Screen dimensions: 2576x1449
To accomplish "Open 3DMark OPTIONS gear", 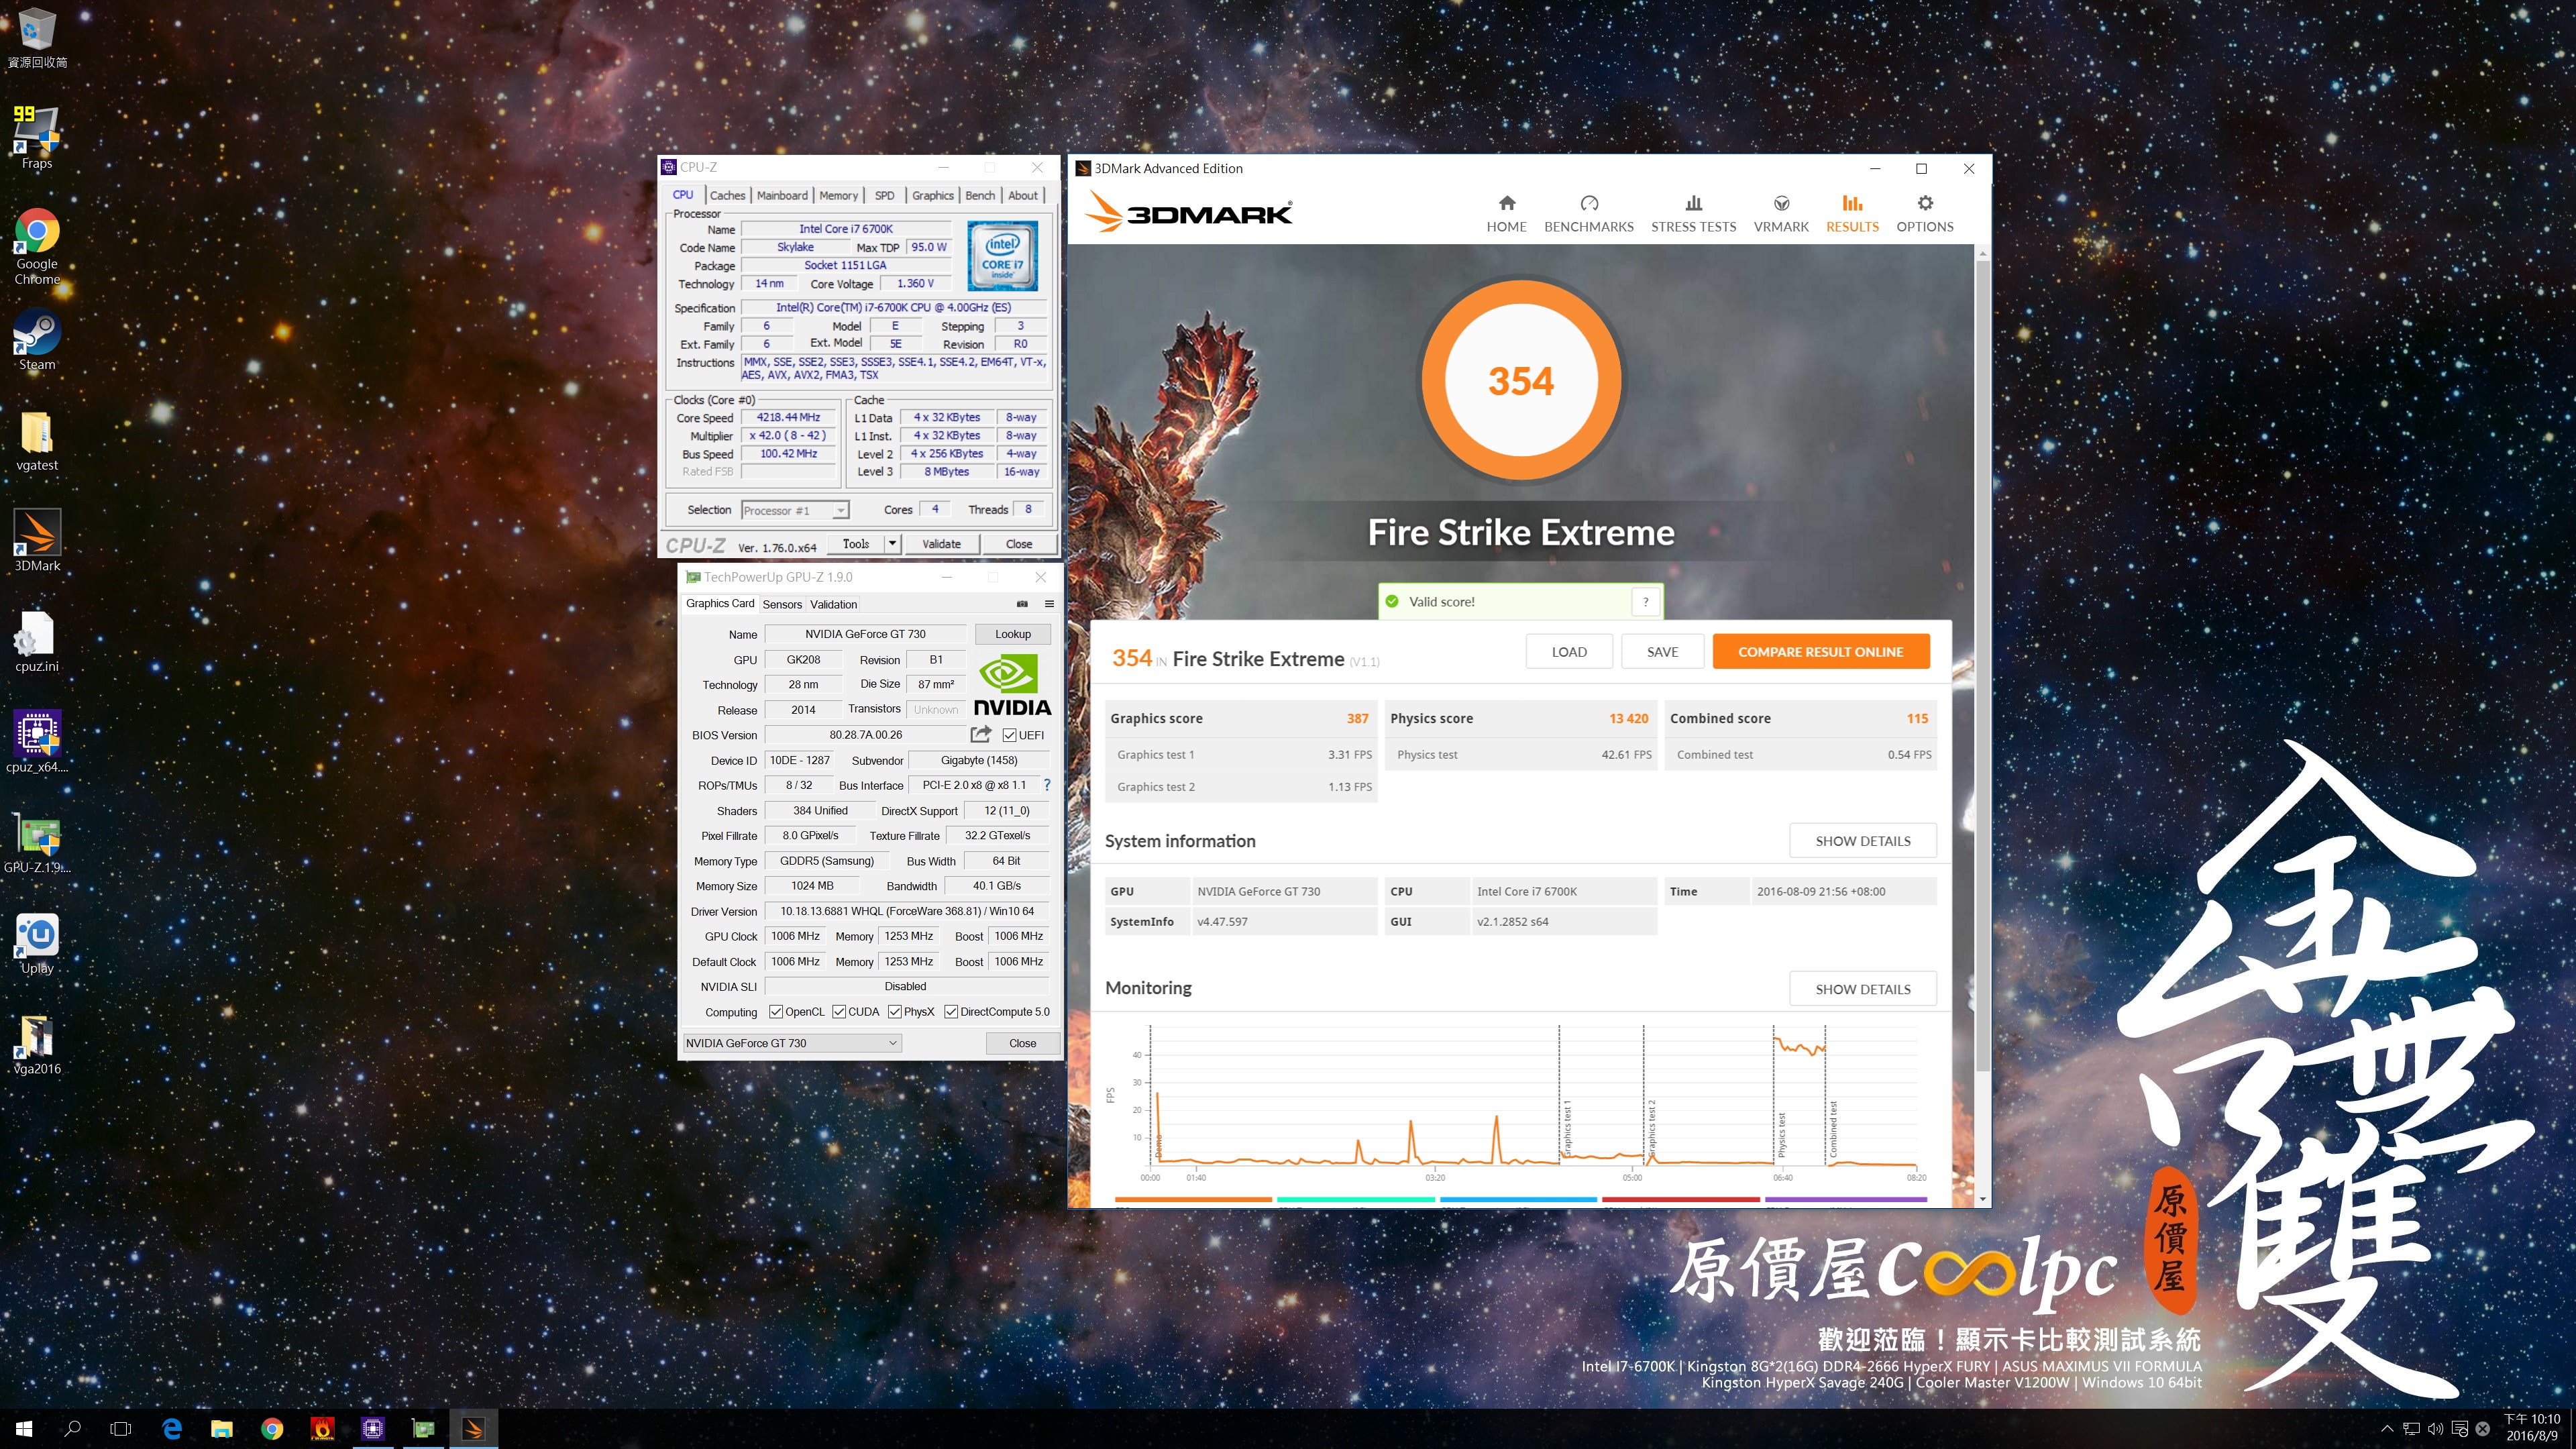I will point(1924,214).
